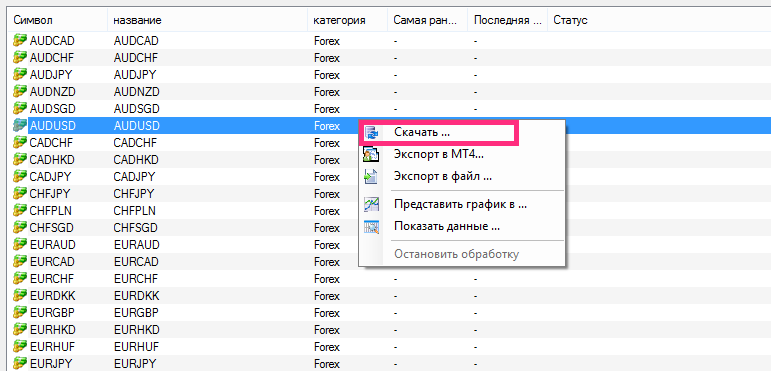The image size is (771, 371).
Task: Click the symbol icon next to CADJPY
Action: point(20,176)
